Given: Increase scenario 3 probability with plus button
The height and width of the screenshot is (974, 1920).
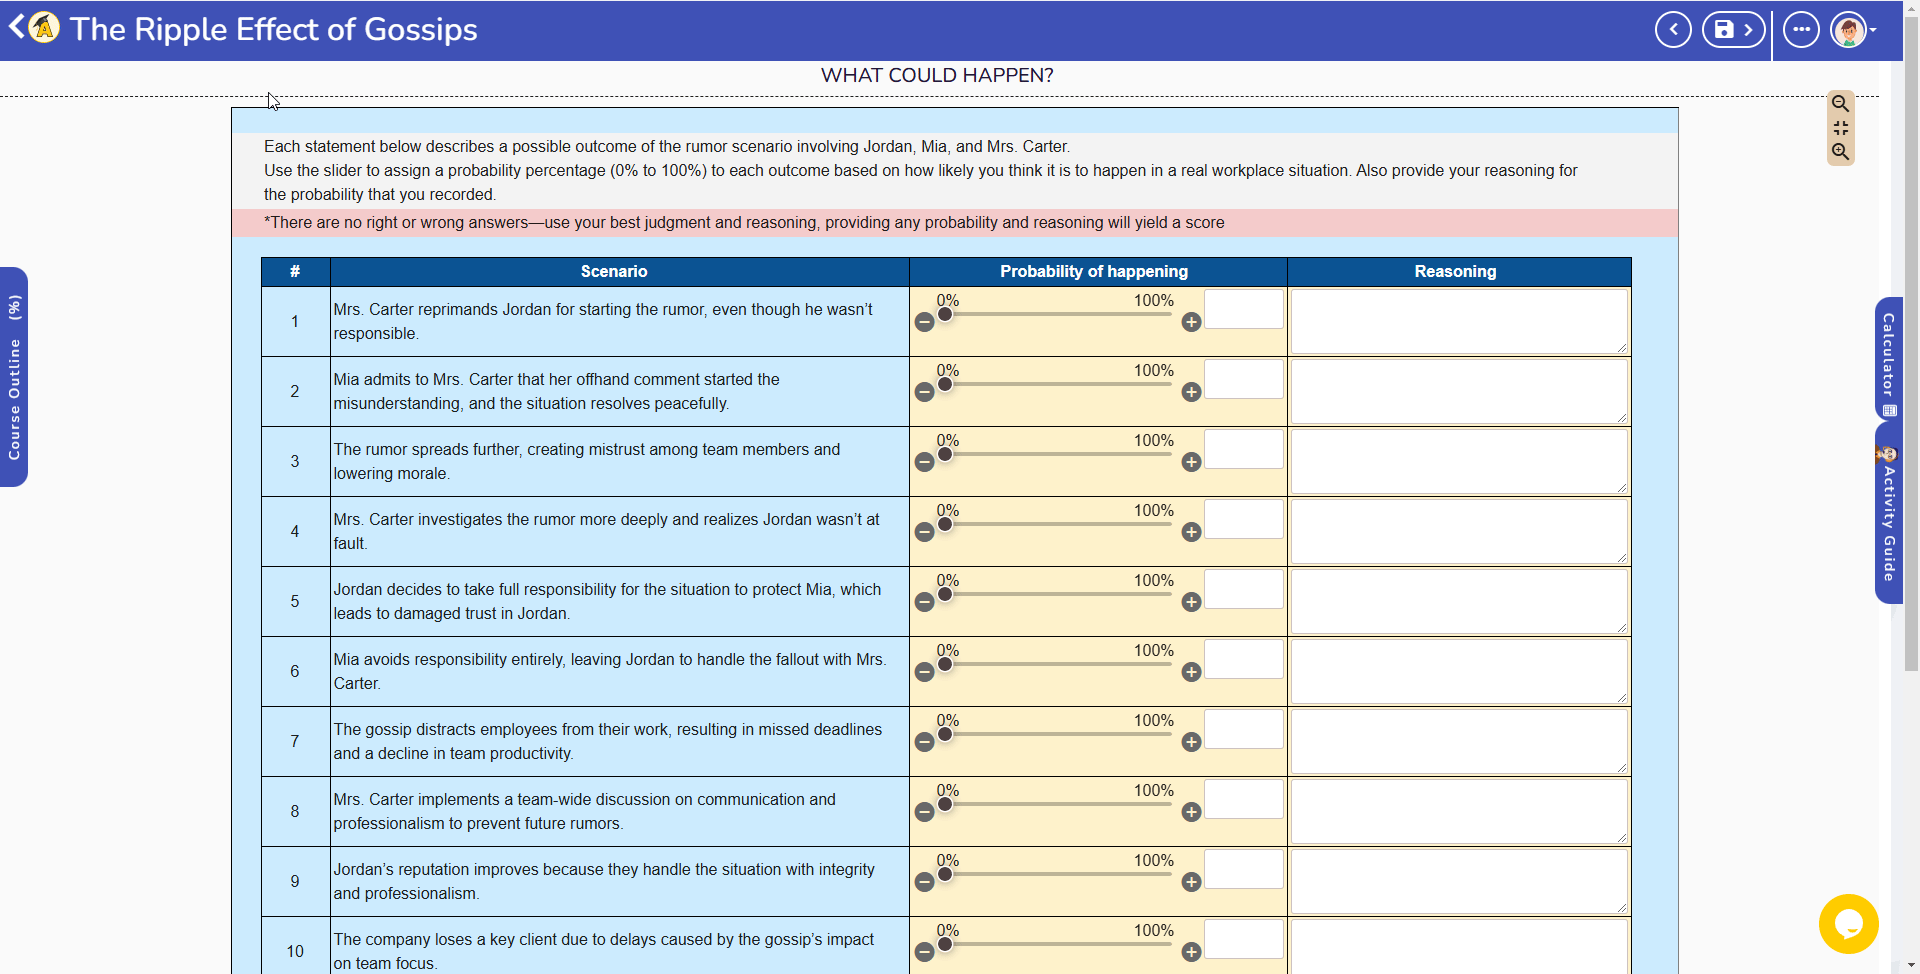Looking at the screenshot, I should pos(1191,463).
